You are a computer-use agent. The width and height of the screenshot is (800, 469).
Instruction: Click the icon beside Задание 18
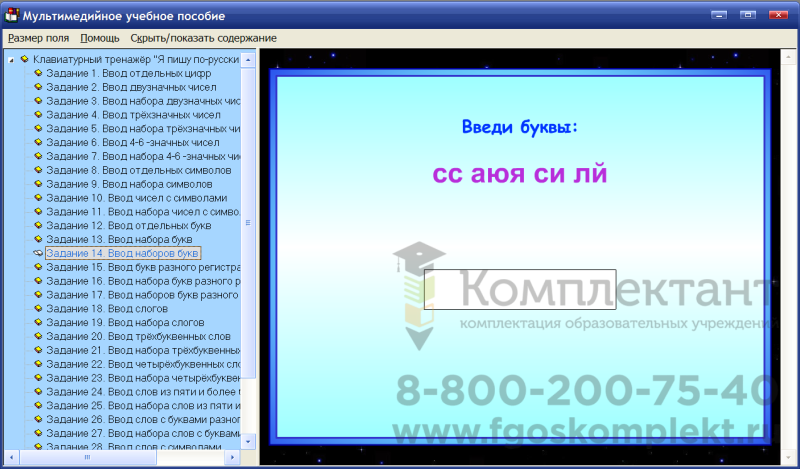pyautogui.click(x=38, y=308)
